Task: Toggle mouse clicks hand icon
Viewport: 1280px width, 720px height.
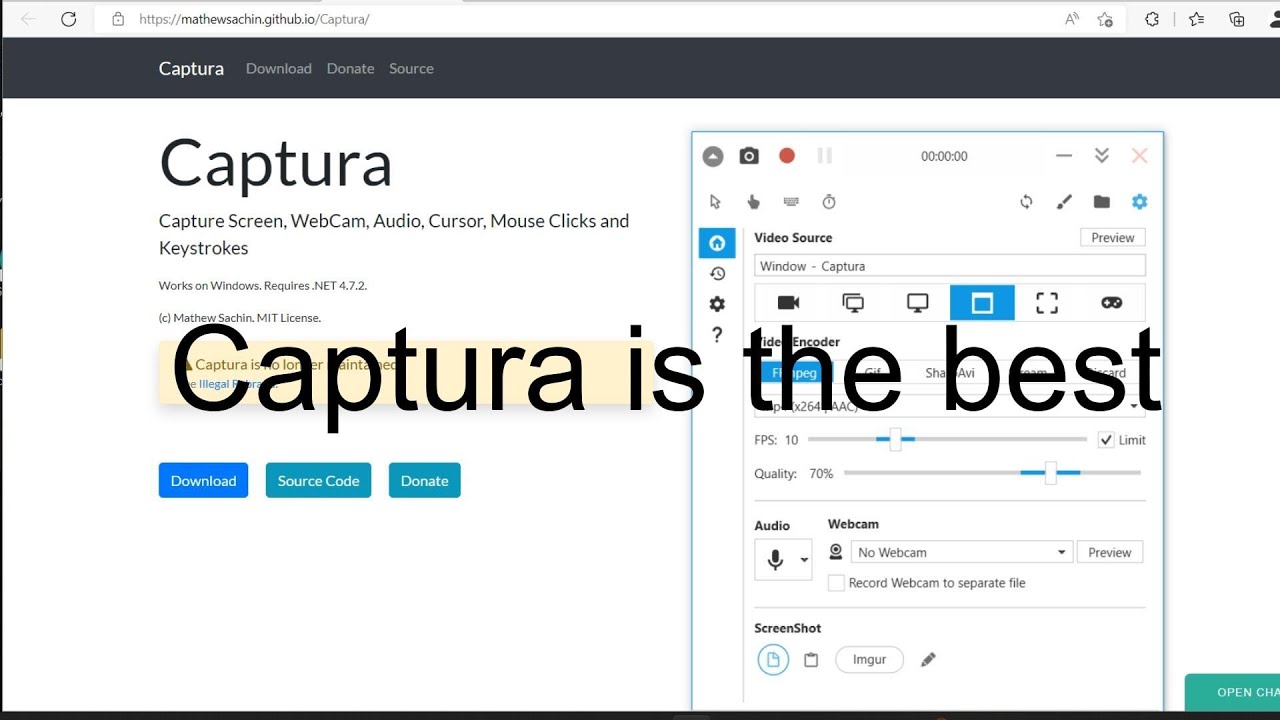Action: coord(753,202)
